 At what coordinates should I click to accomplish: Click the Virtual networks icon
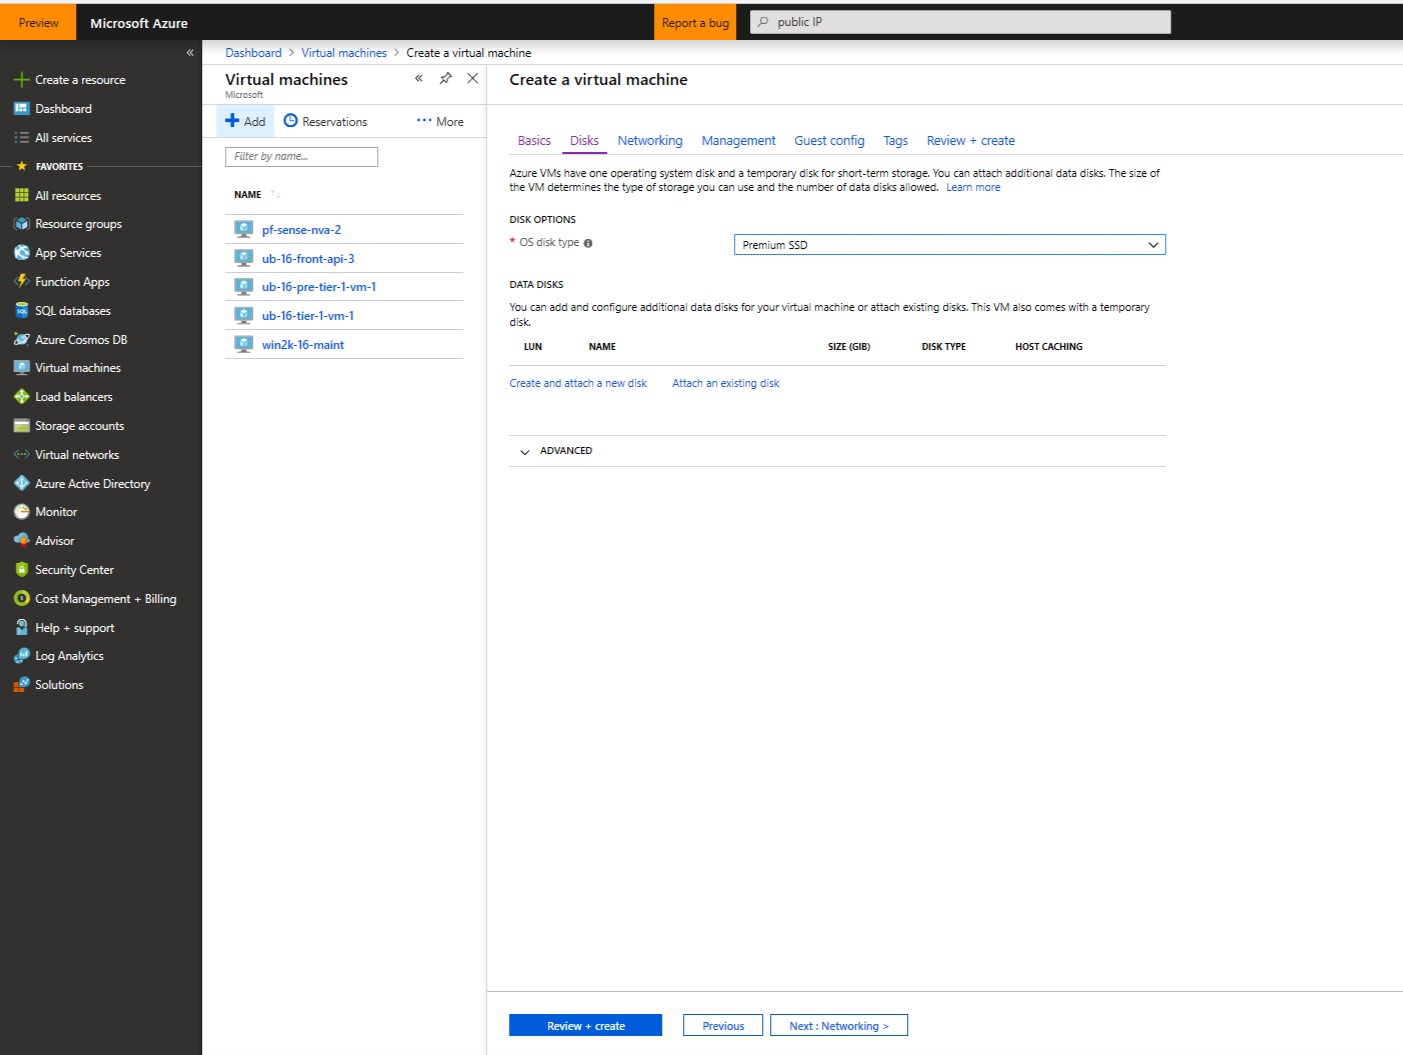21,455
